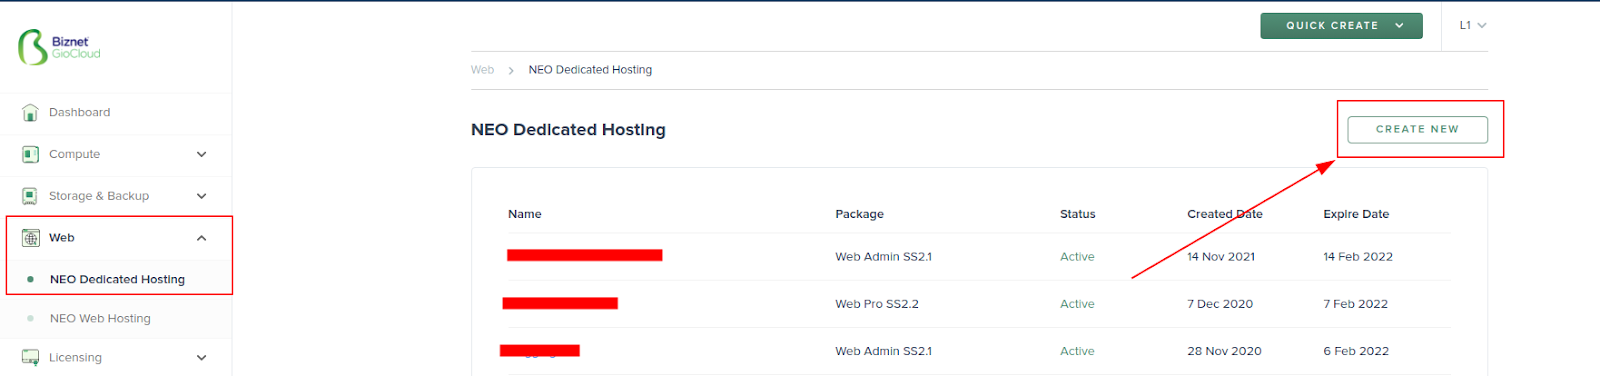Click the Biznet GioCloud logo
Screen dimensions: 1600x376
[x=59, y=47]
